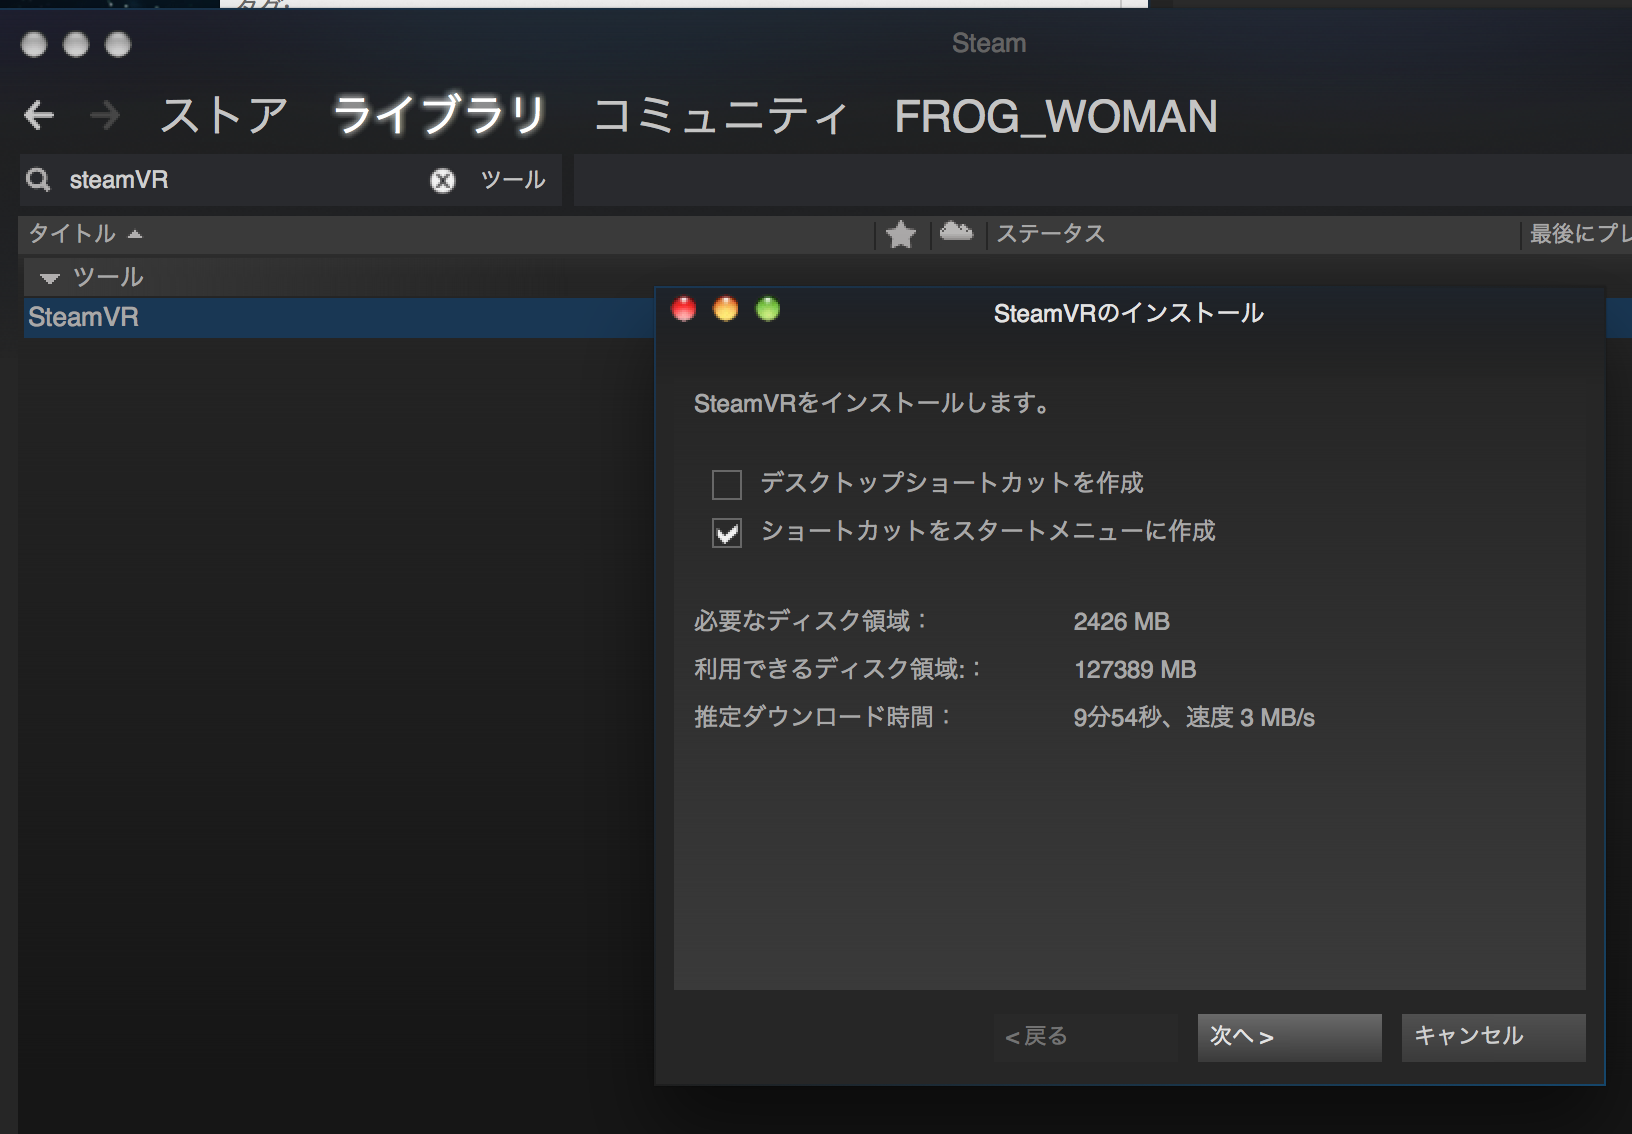Screen dimensions: 1632x1134
Task: Click the 2426 MB required space value
Action: click(x=1121, y=622)
